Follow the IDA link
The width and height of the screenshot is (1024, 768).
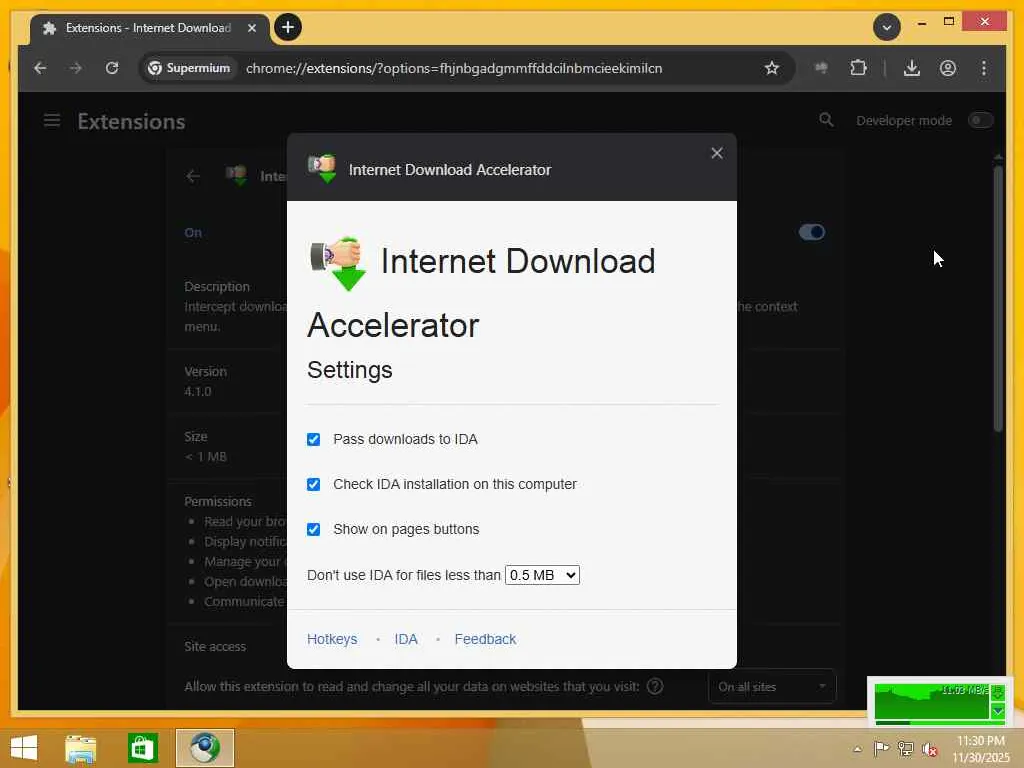tap(406, 639)
